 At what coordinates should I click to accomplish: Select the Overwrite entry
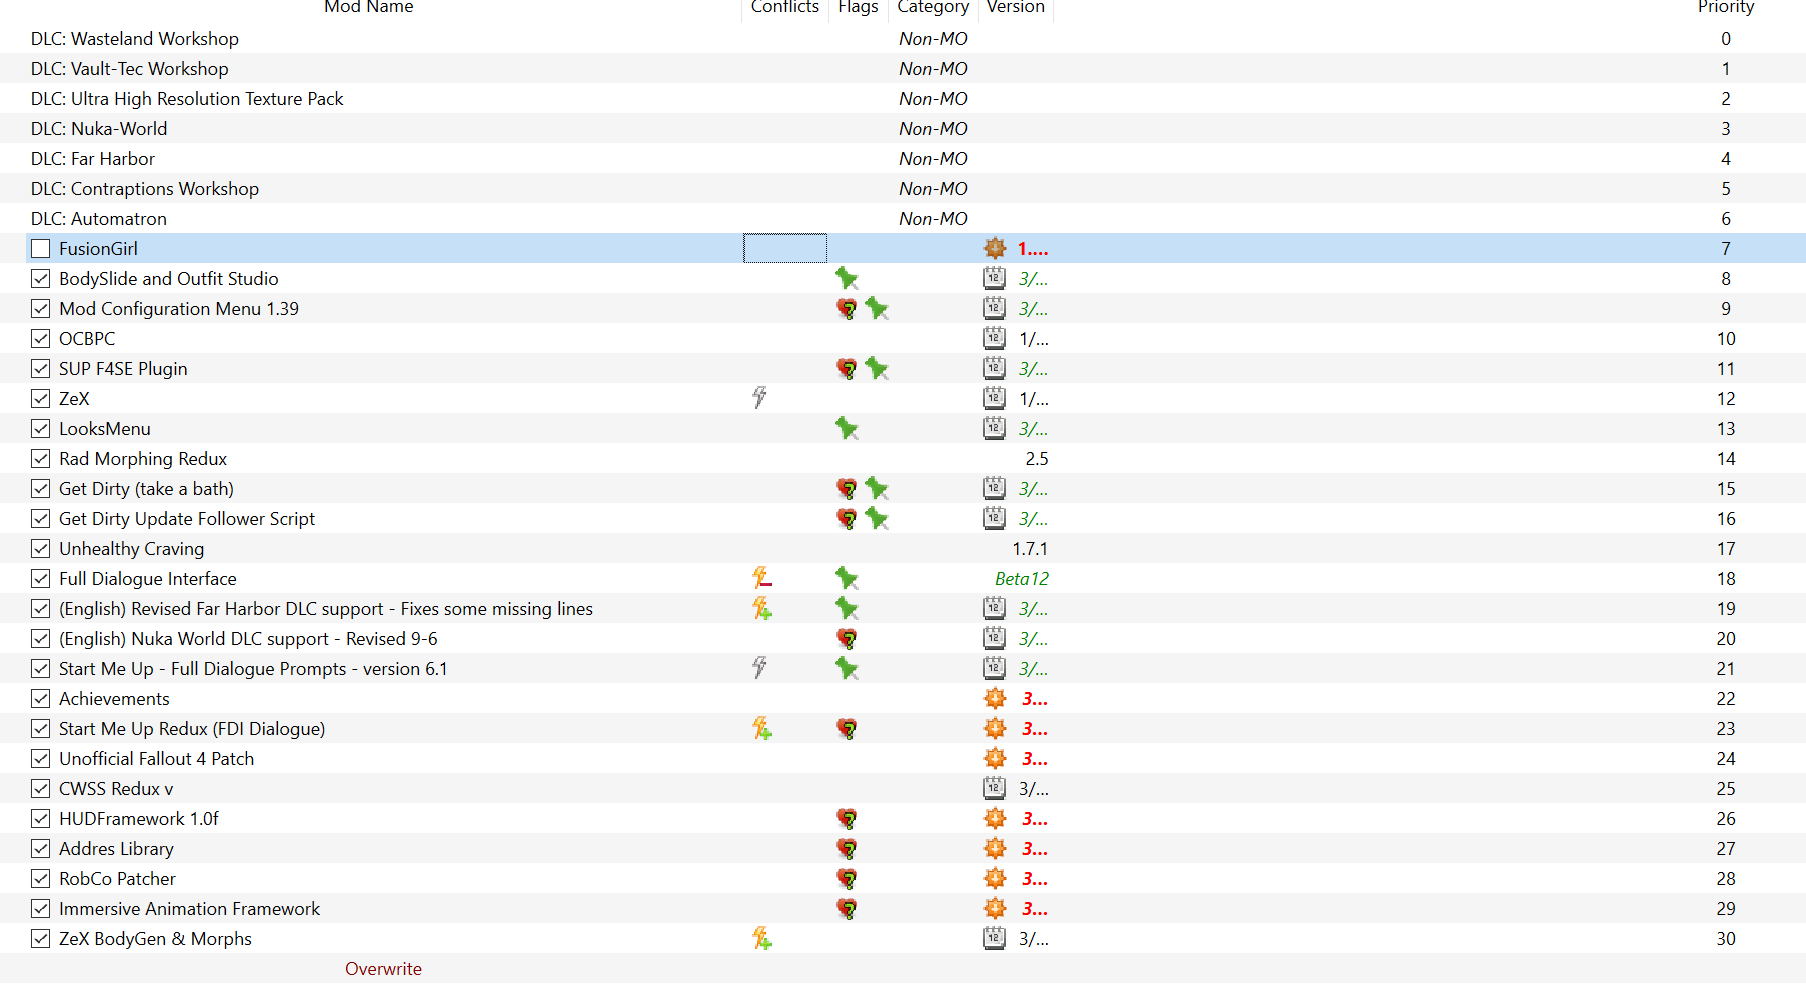click(x=383, y=968)
